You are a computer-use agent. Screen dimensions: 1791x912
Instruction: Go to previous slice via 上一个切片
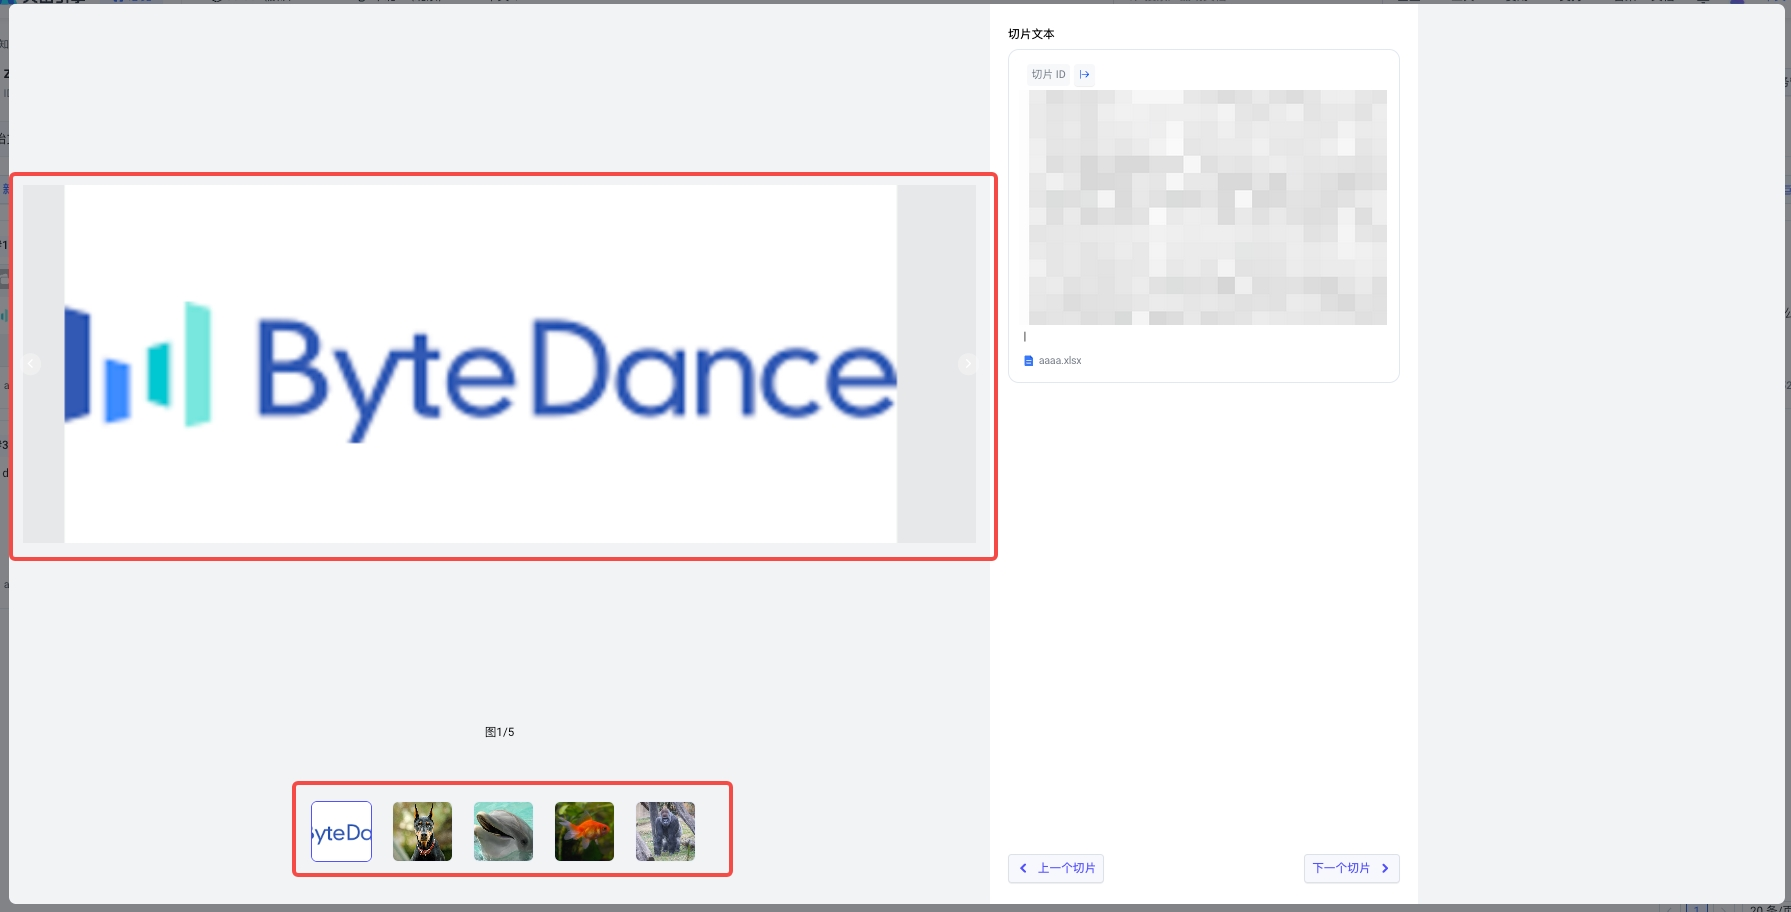(1056, 868)
